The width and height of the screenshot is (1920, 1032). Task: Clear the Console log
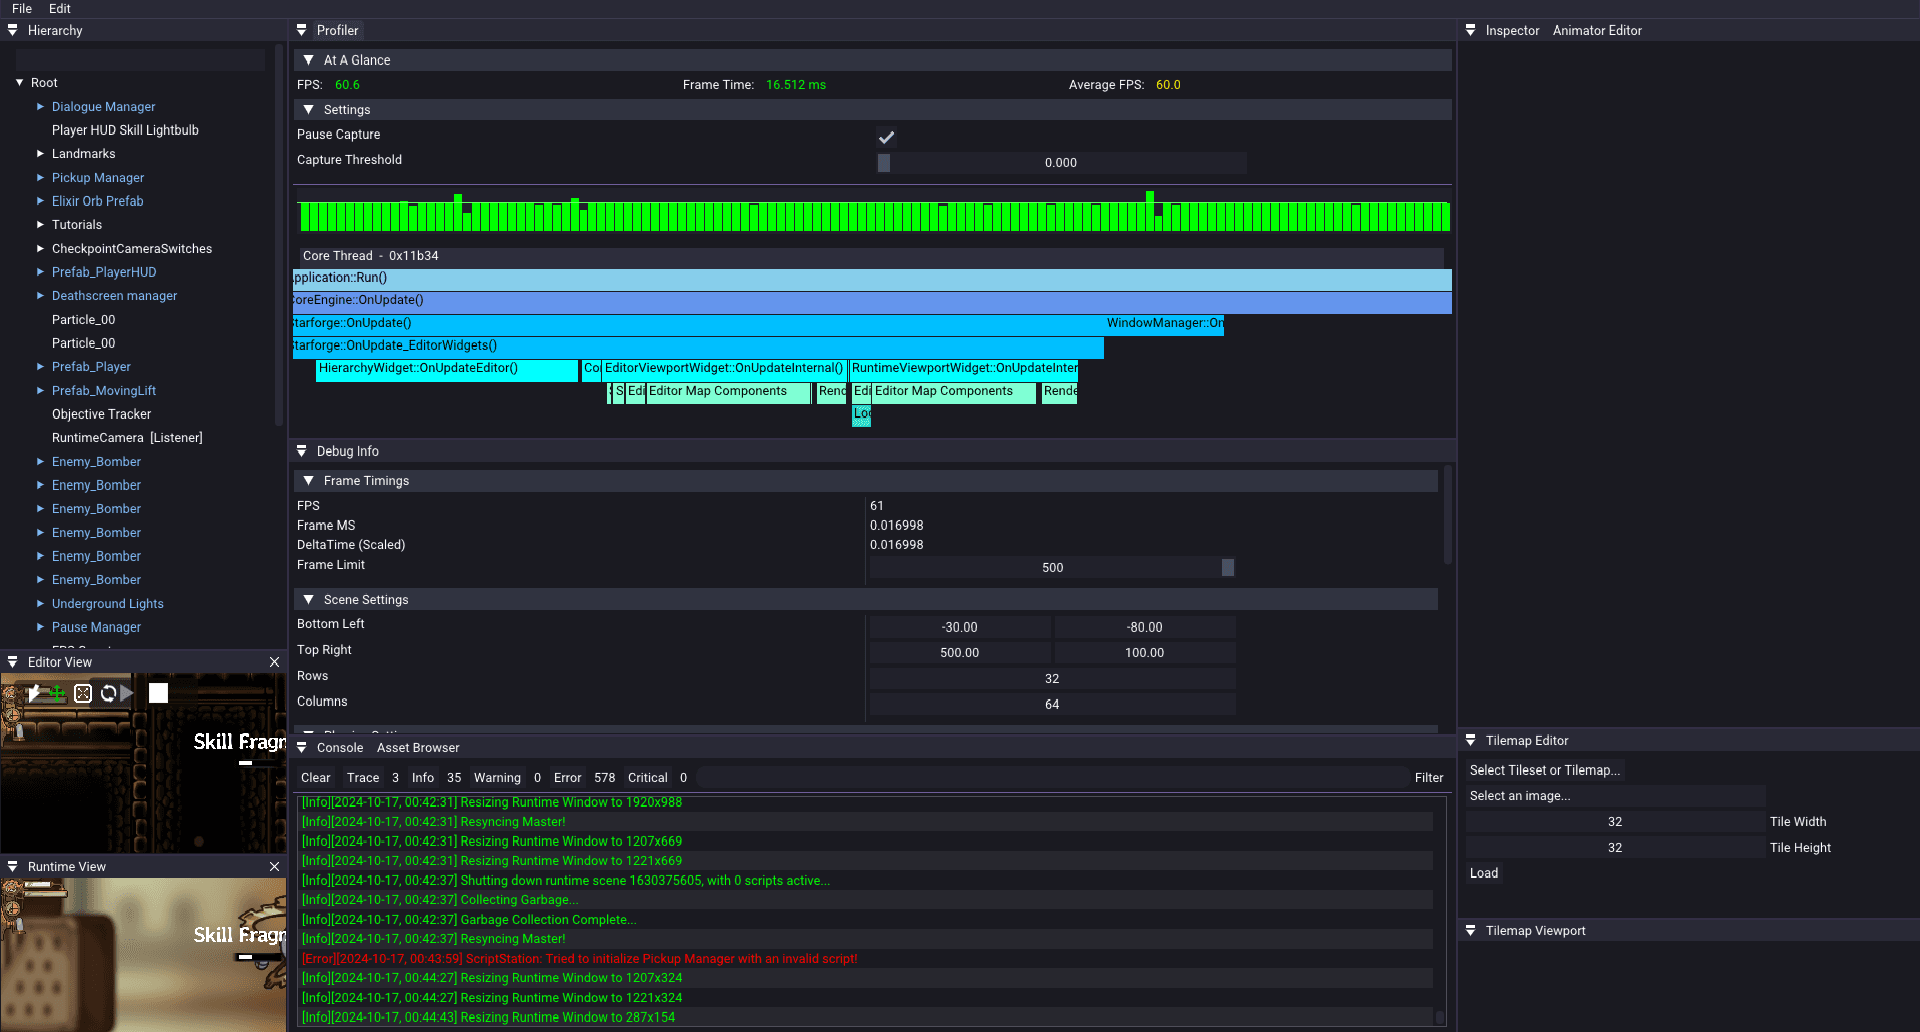[315, 777]
